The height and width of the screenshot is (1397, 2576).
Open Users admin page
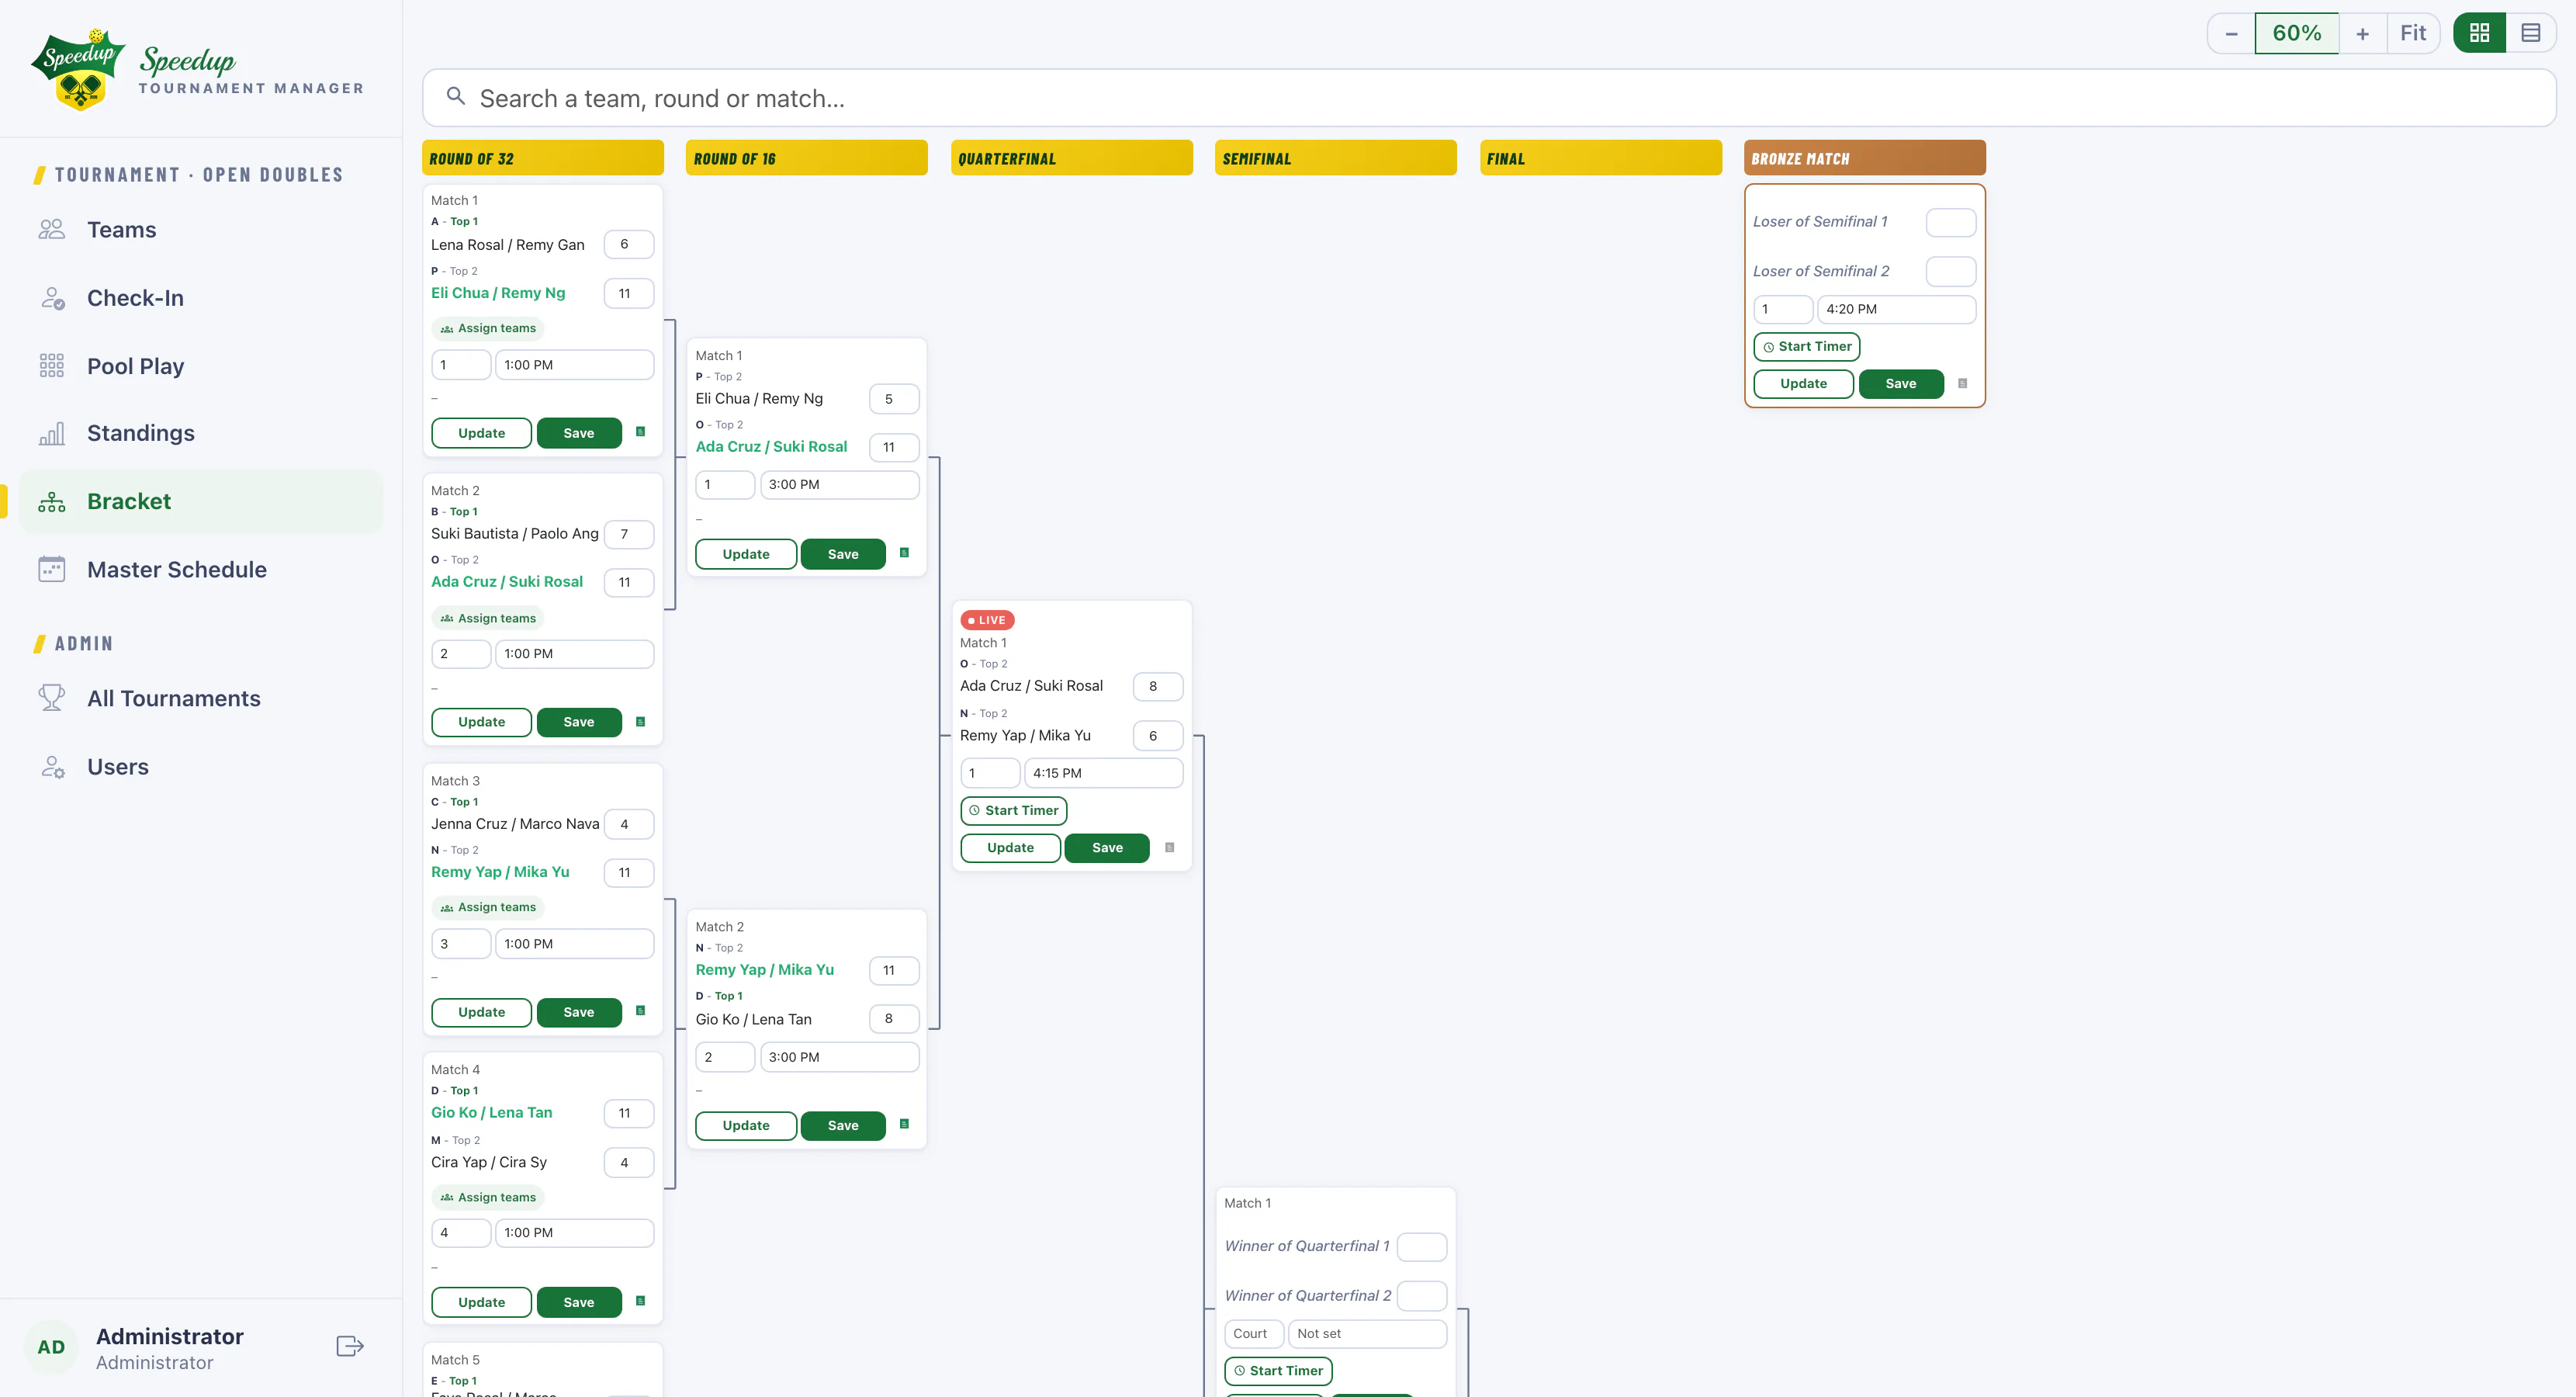pos(201,766)
